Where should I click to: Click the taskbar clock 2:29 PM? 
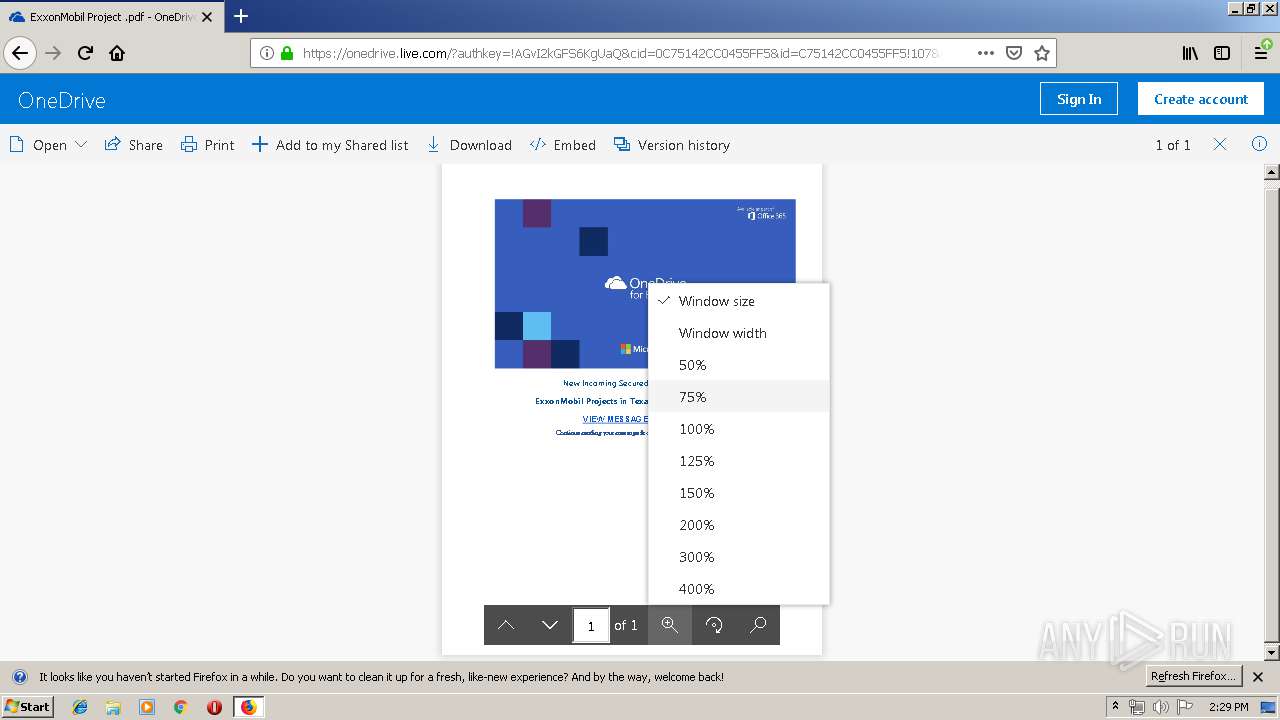1228,707
